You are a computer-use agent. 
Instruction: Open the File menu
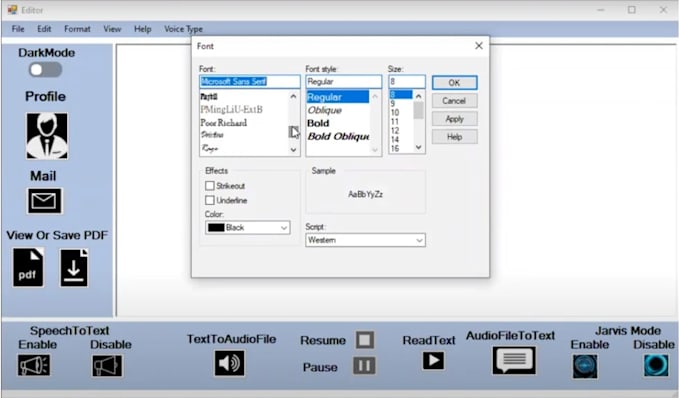[x=18, y=29]
